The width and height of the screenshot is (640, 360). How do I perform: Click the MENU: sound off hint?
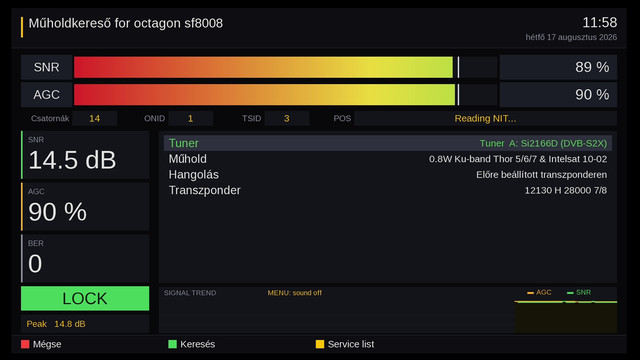pyautogui.click(x=295, y=293)
